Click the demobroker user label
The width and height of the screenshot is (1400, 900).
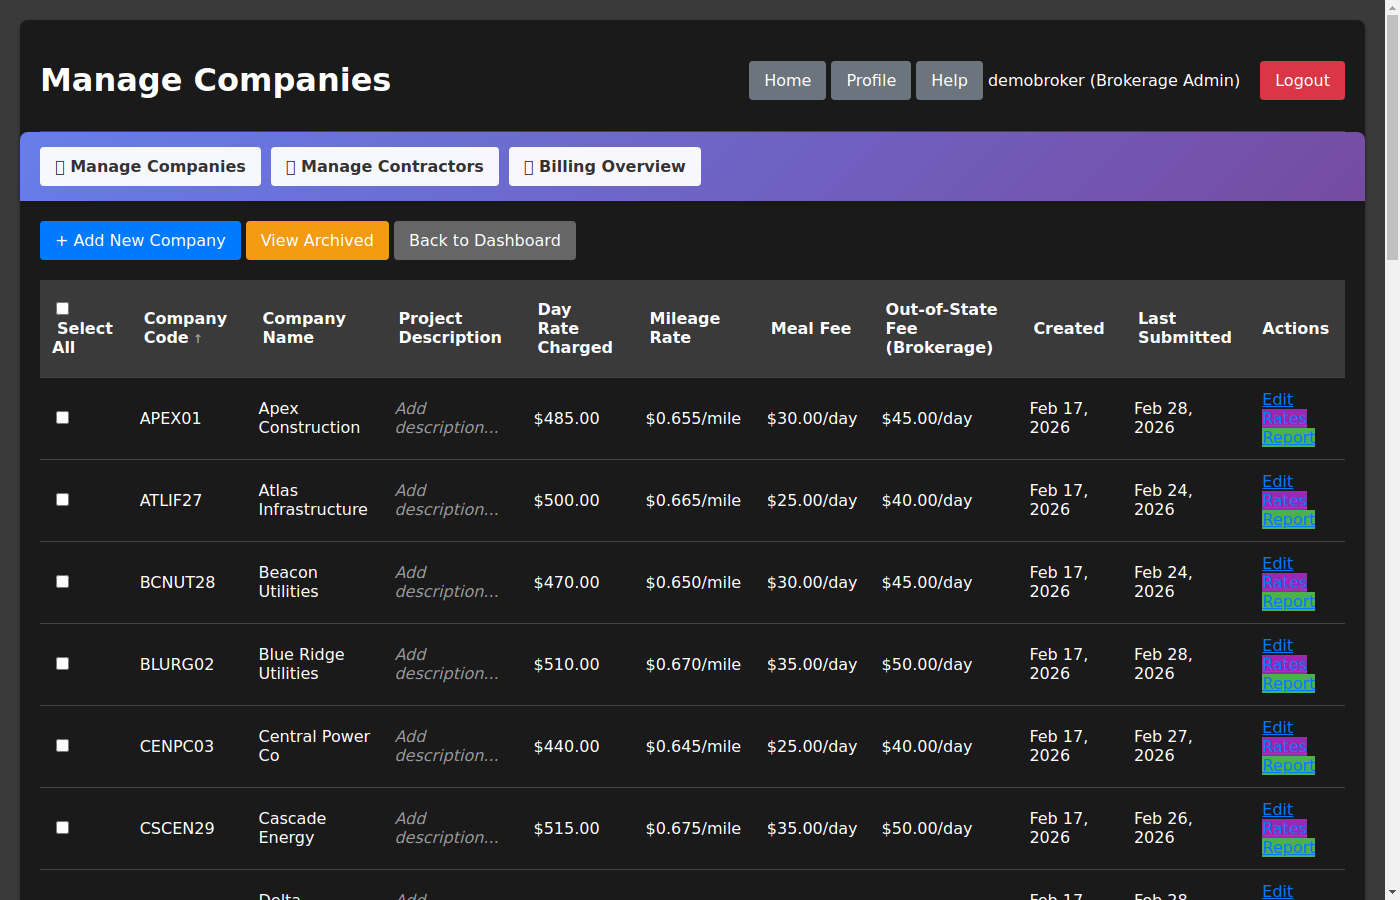point(1114,81)
